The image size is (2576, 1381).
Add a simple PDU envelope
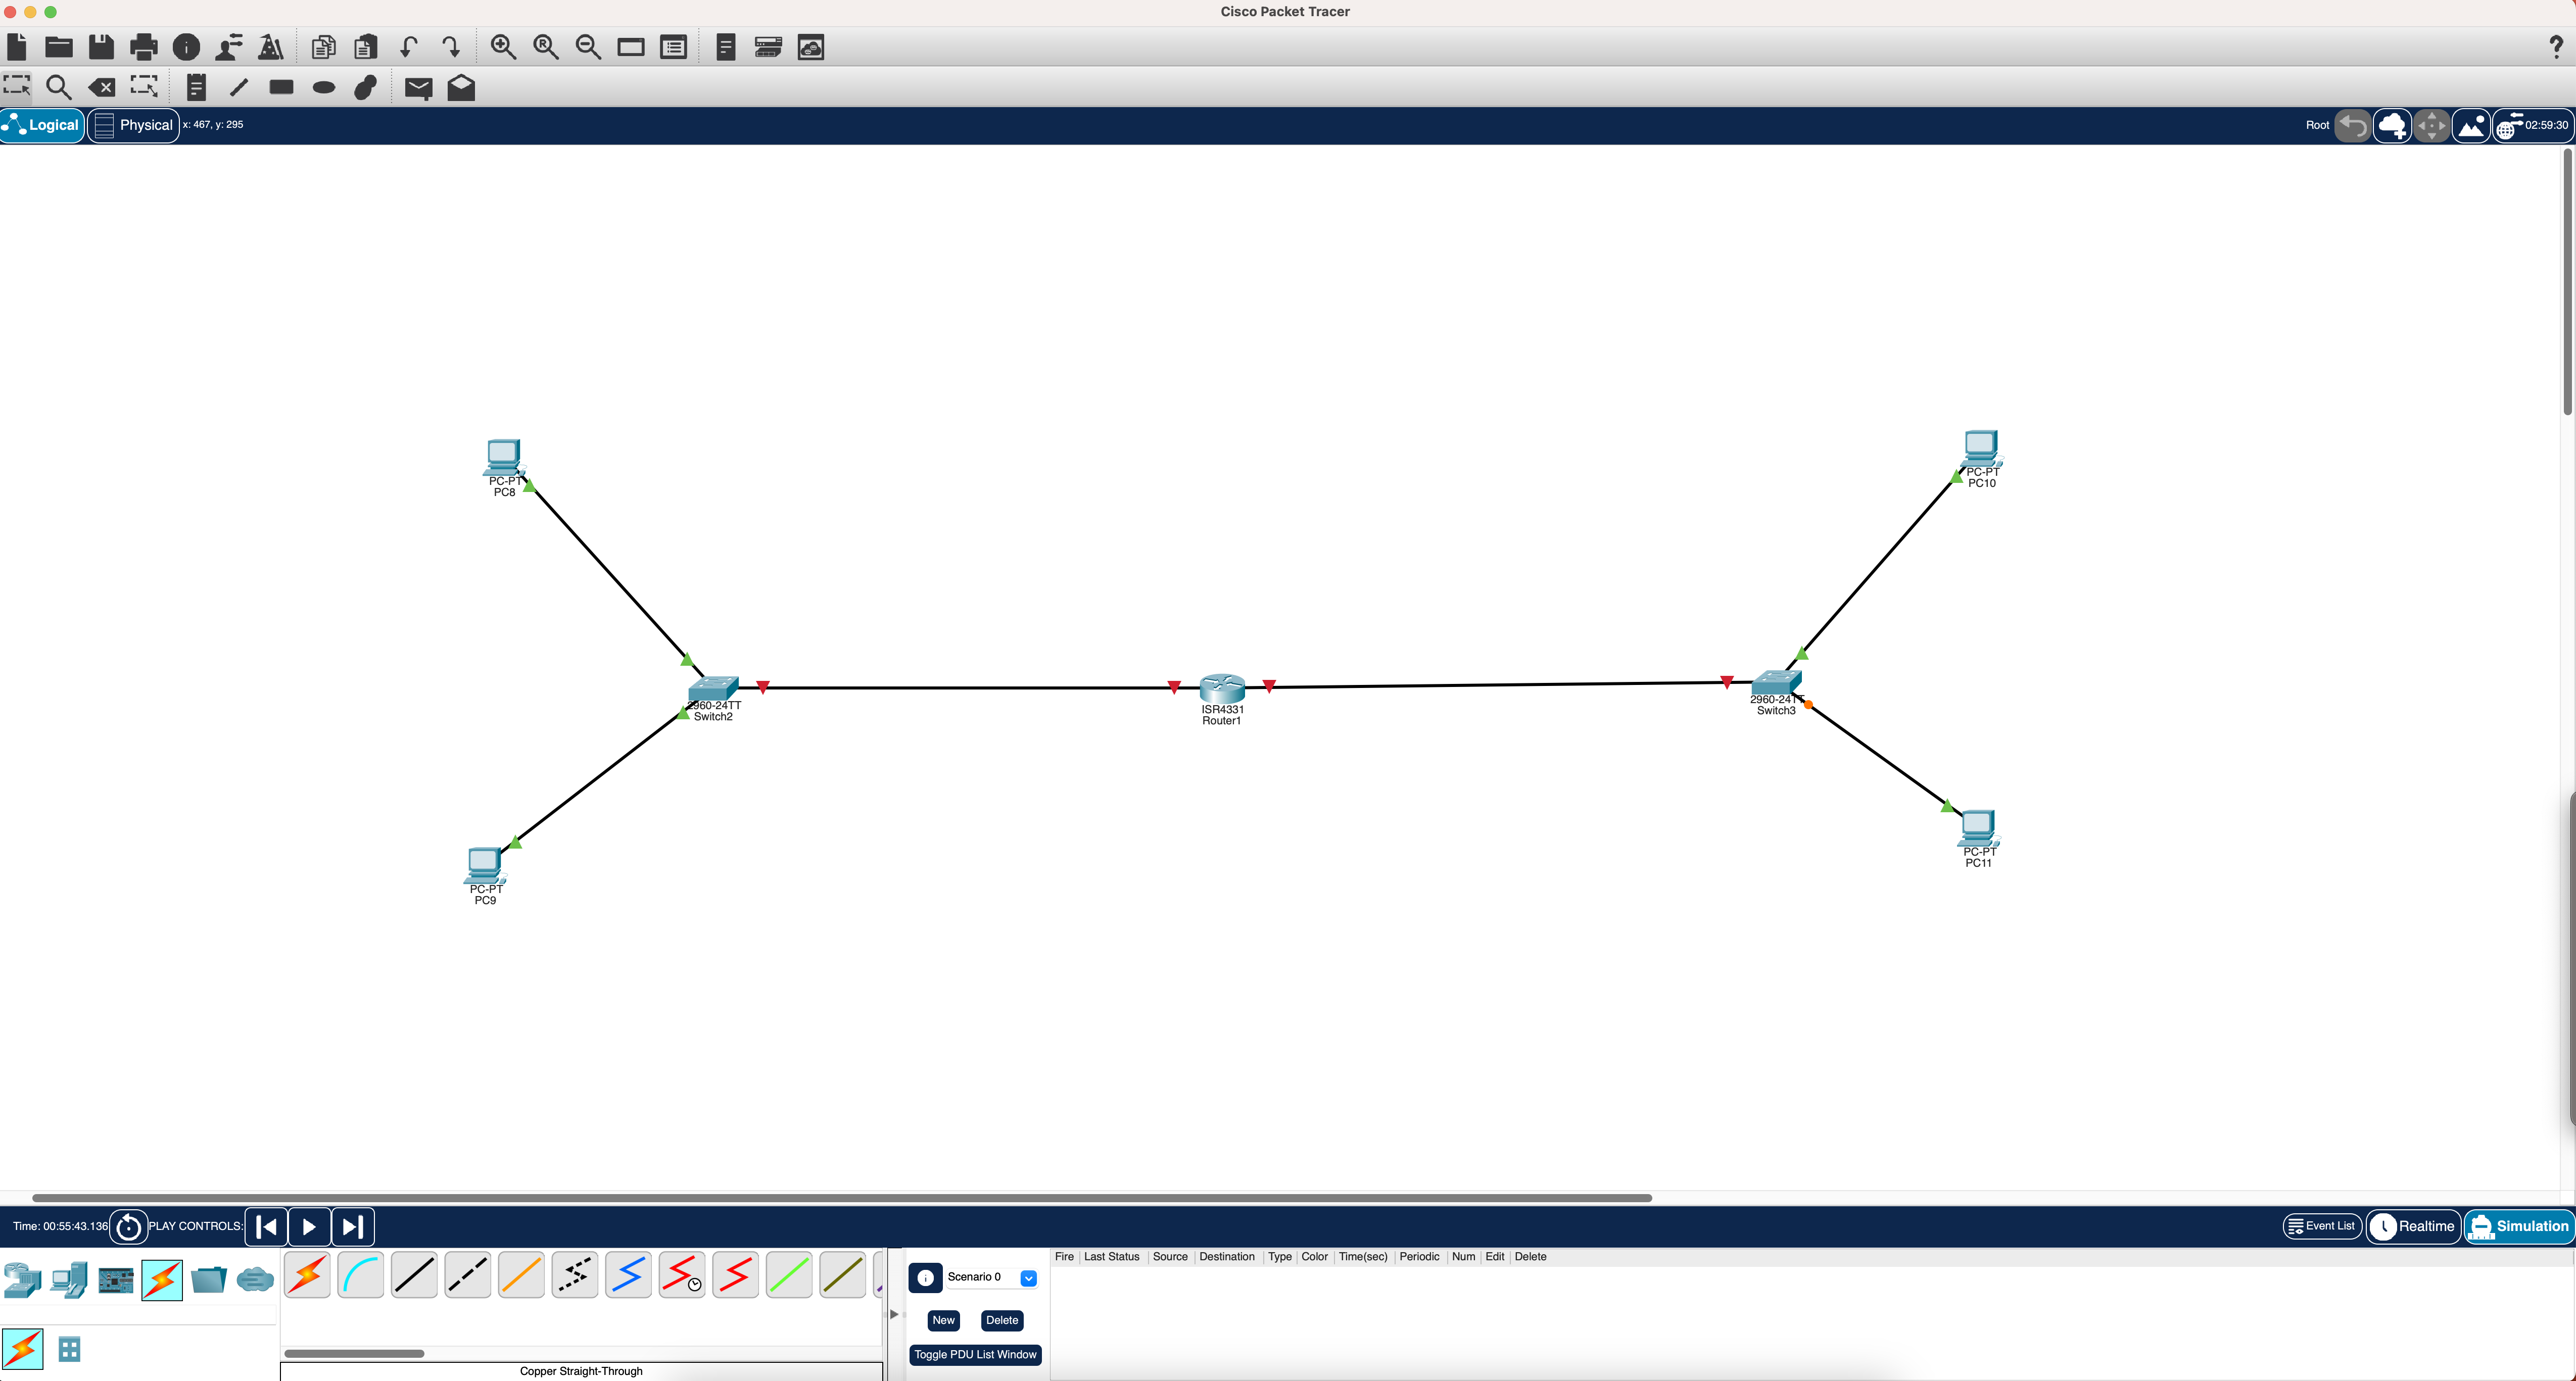[418, 88]
